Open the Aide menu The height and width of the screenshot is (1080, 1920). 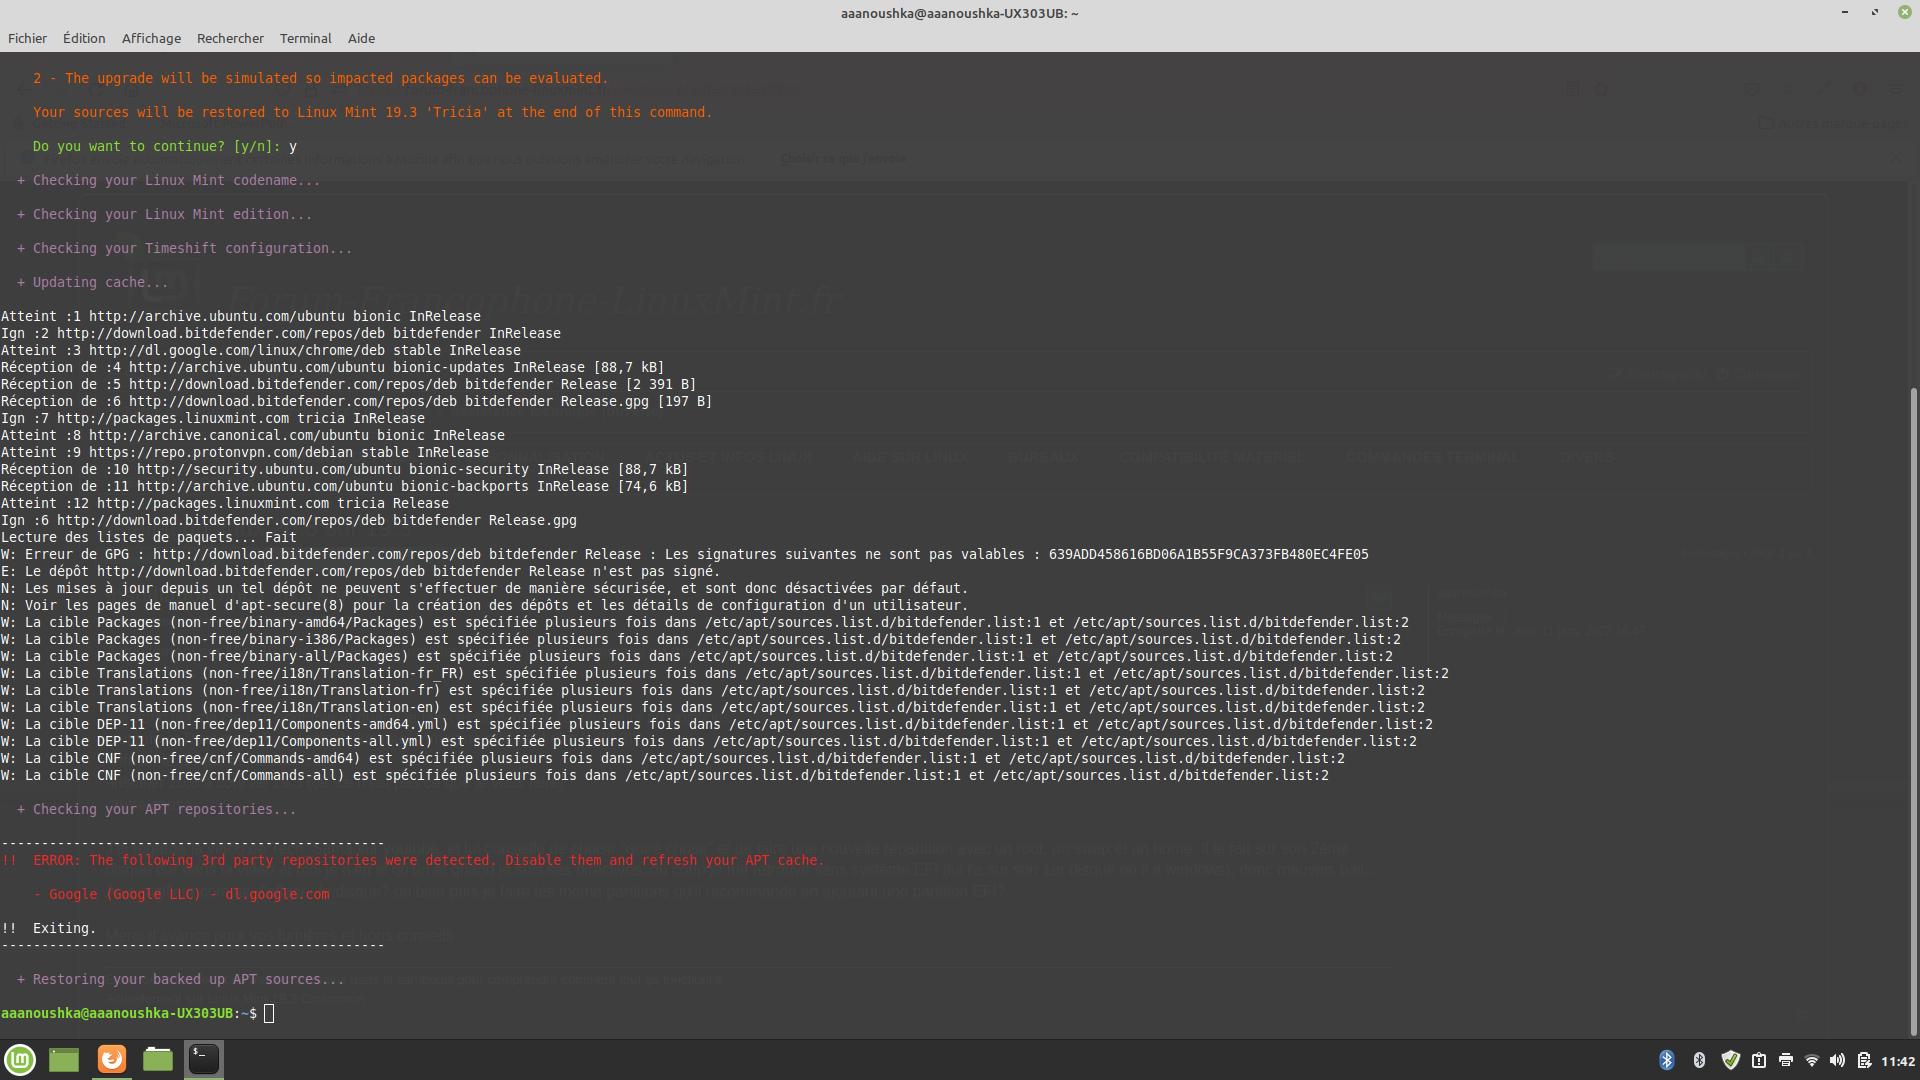coord(361,38)
